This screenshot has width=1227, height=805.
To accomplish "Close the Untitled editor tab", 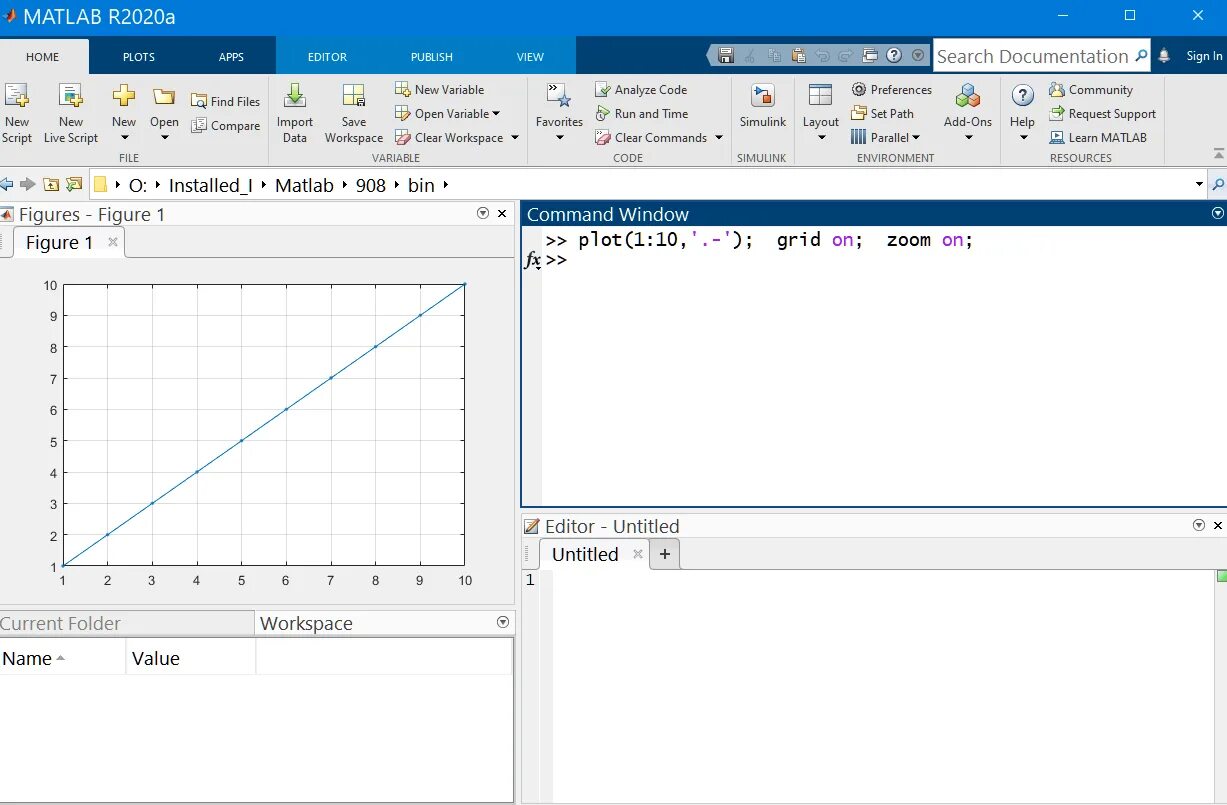I will click(x=638, y=554).
